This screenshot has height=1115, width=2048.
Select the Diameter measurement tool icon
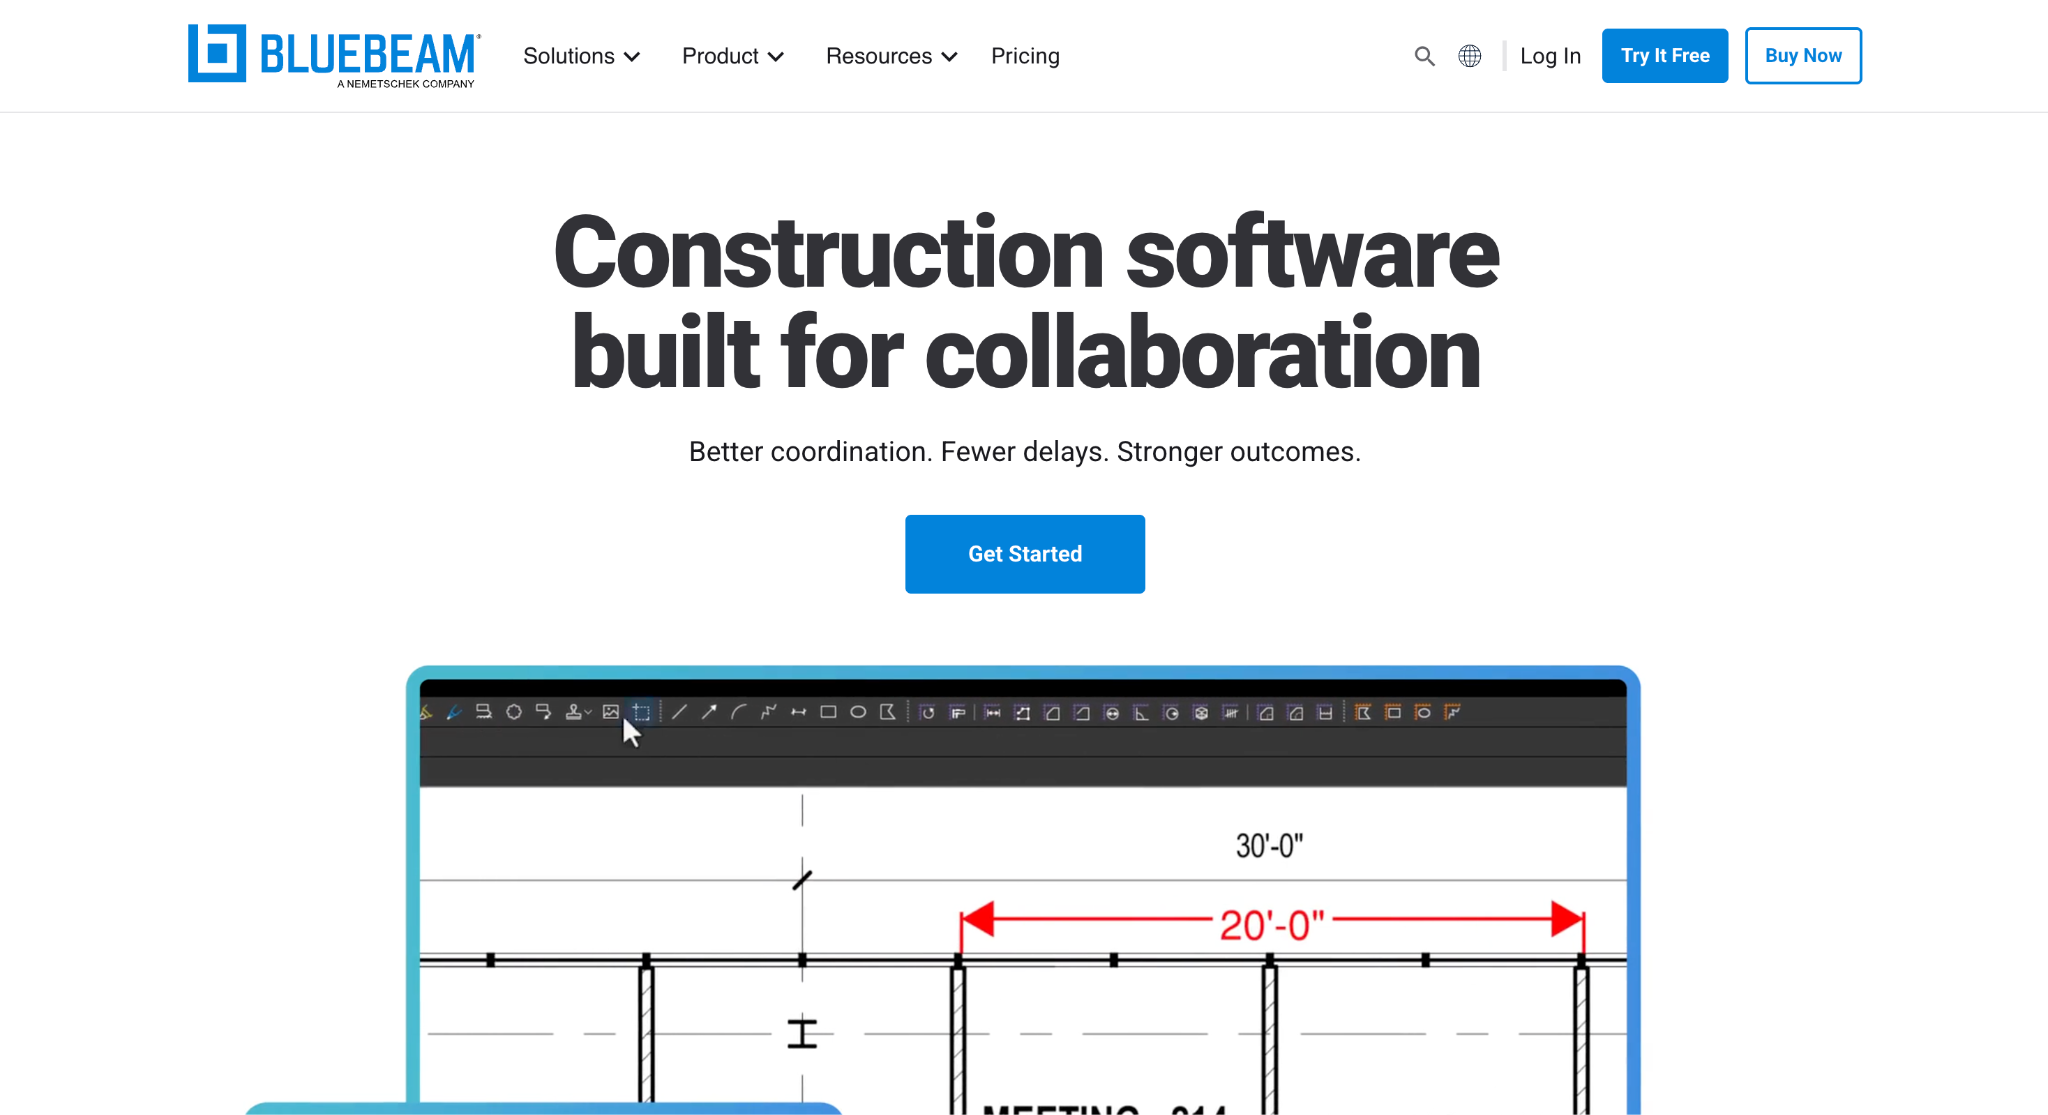(1112, 713)
